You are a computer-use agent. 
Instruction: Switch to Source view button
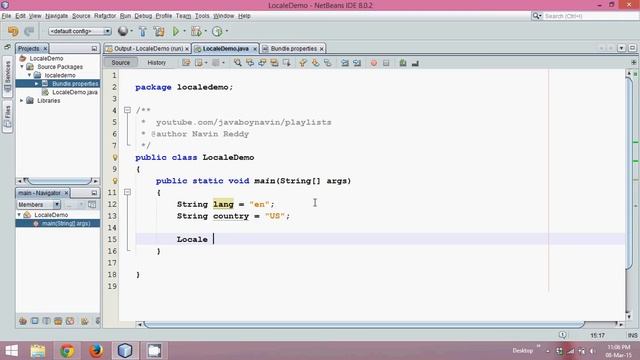(120, 62)
